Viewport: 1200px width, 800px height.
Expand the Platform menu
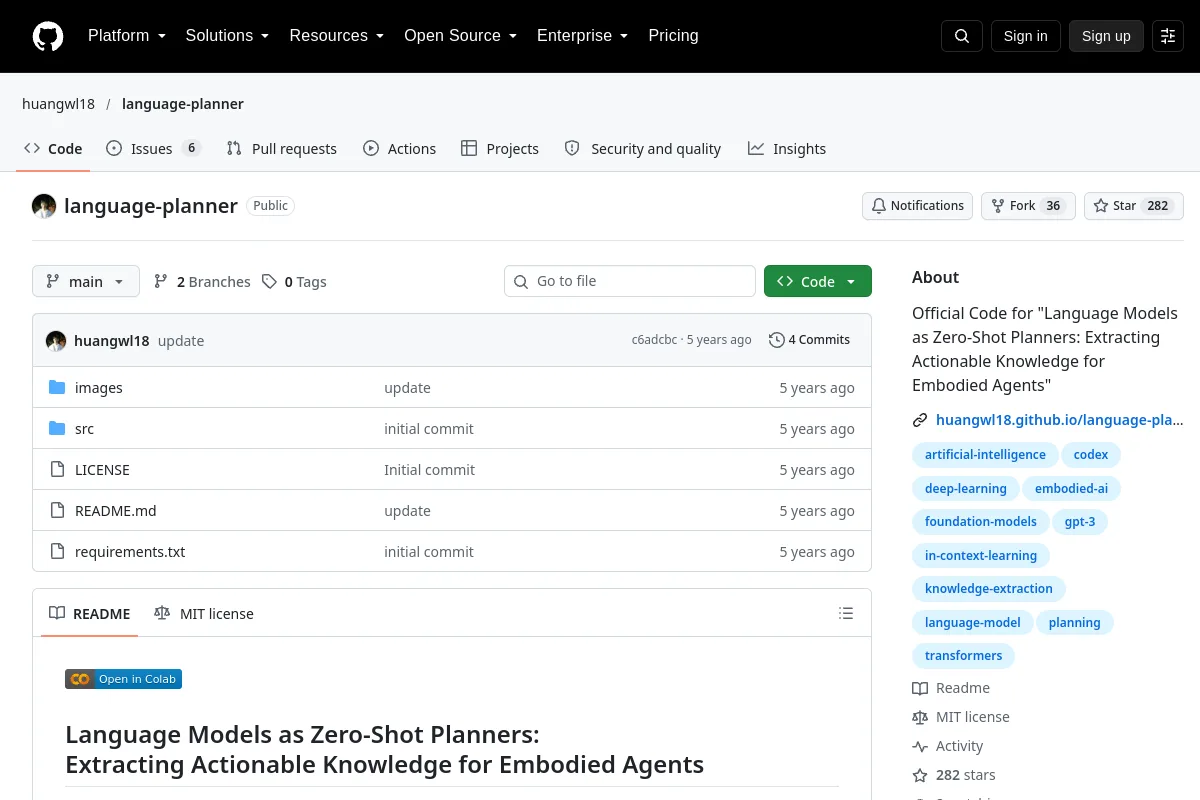[x=126, y=36]
